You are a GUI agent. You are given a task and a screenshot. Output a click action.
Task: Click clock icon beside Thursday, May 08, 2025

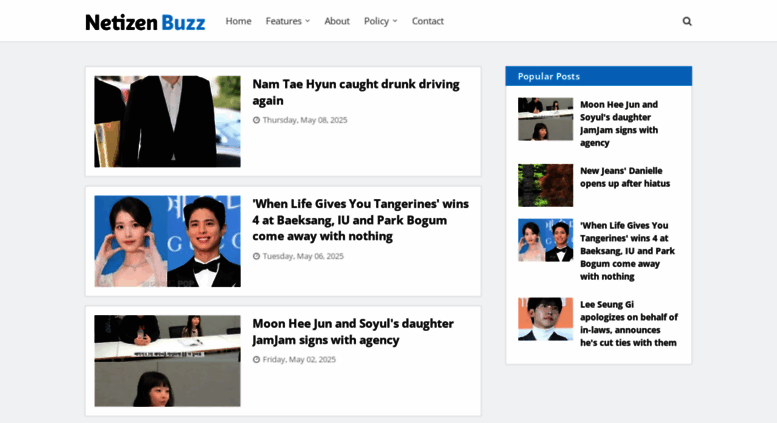[x=256, y=120]
